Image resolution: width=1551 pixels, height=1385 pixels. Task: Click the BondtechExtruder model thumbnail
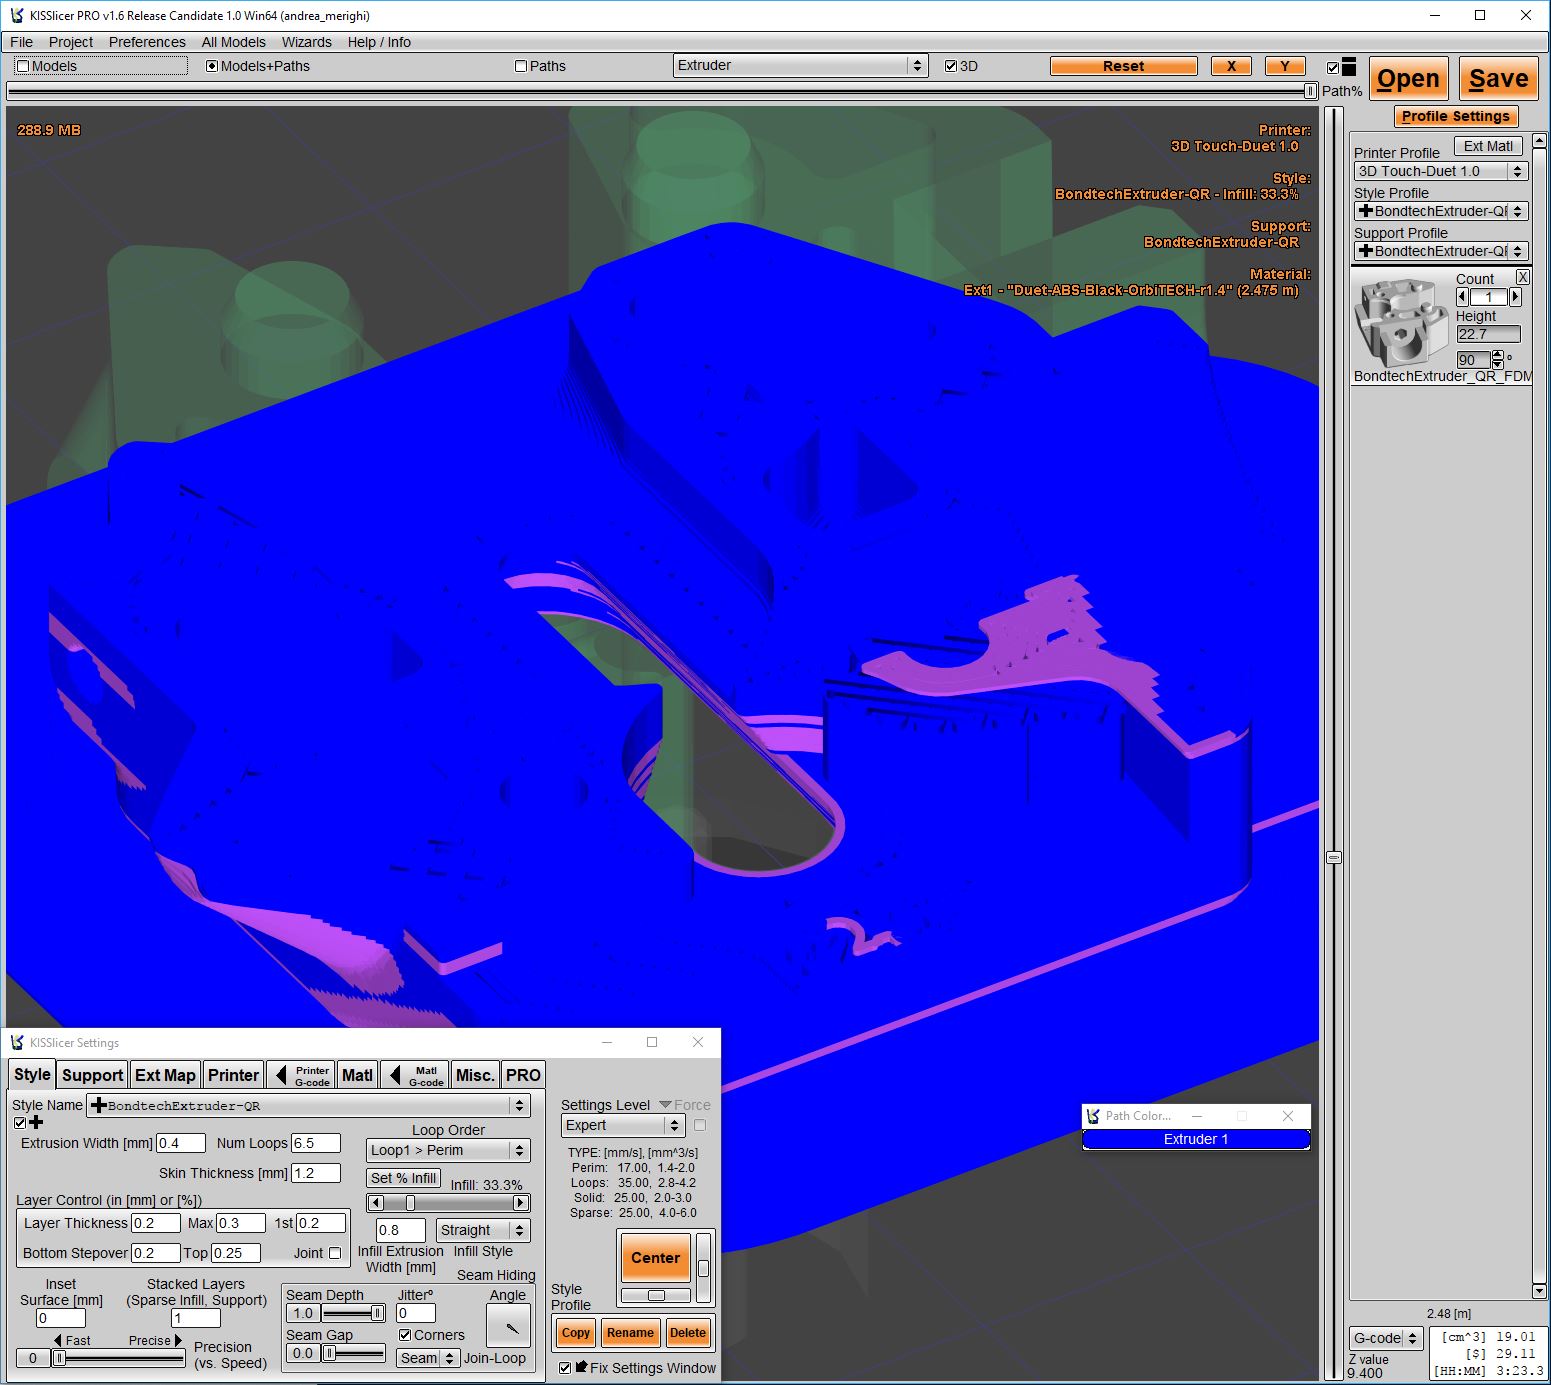pos(1402,322)
